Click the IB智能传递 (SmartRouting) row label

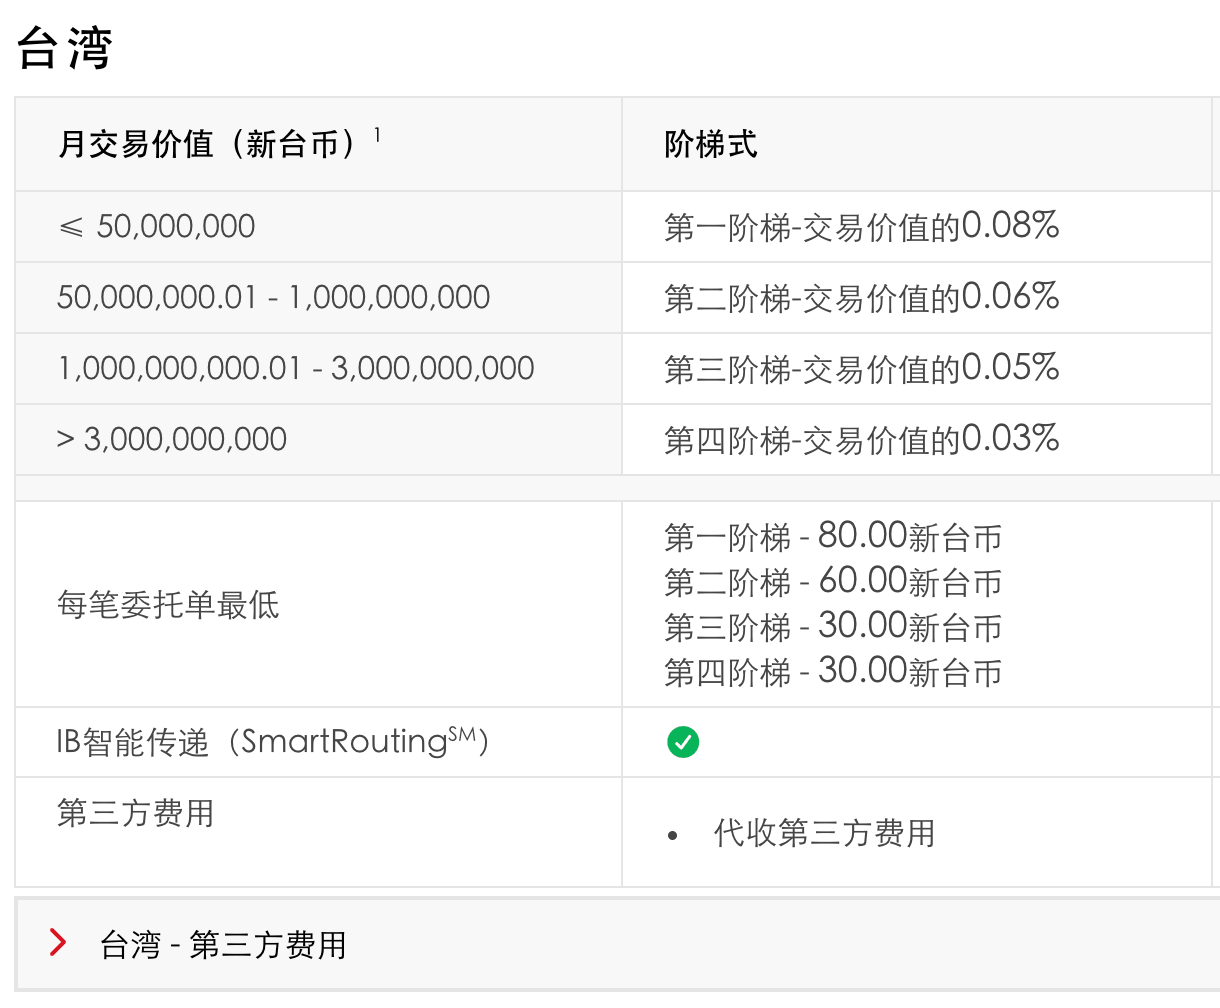coord(272,742)
